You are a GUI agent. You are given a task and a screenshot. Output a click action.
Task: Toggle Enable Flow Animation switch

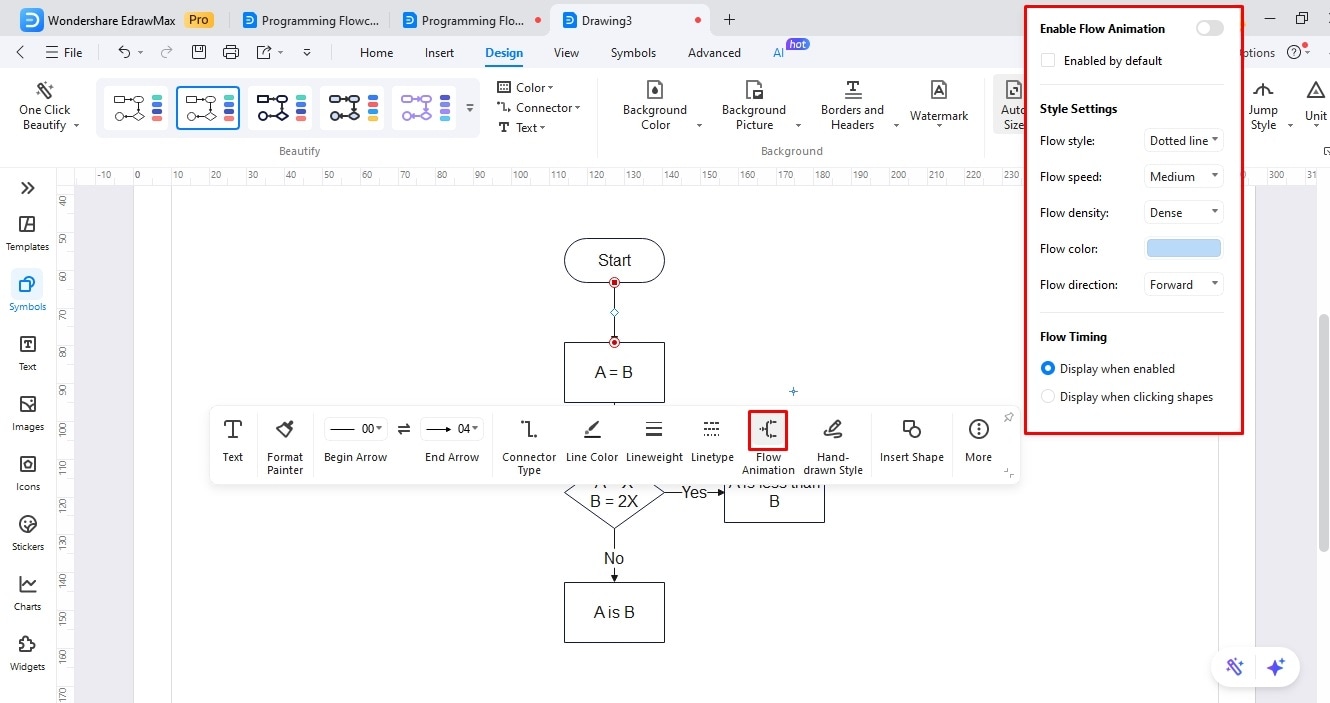[x=1210, y=28]
